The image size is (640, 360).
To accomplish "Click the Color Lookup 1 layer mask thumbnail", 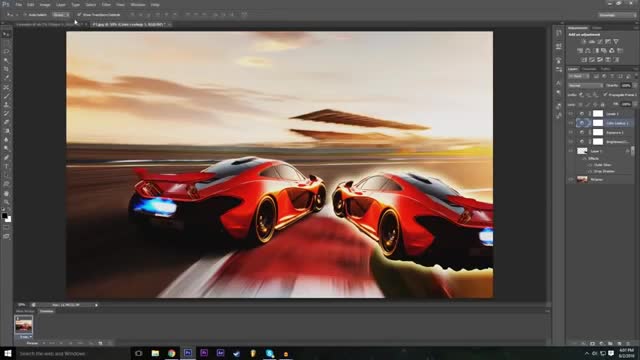I will pos(598,123).
